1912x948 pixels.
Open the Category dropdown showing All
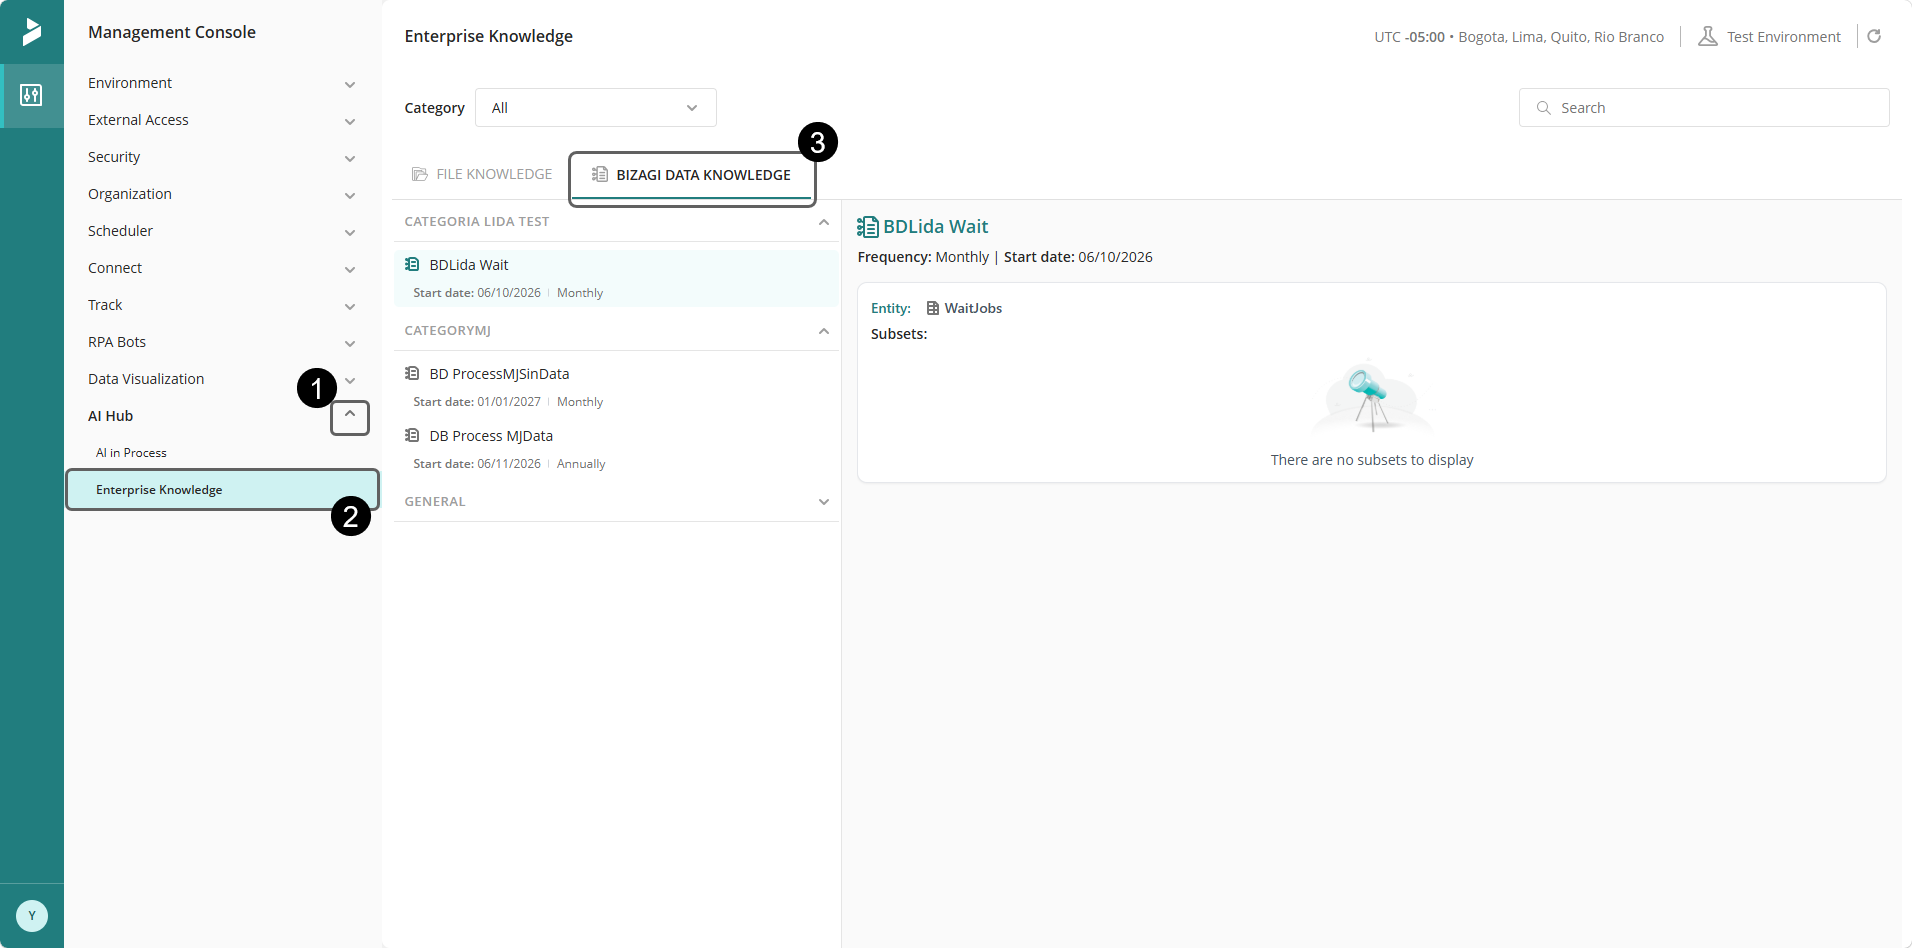coord(596,108)
